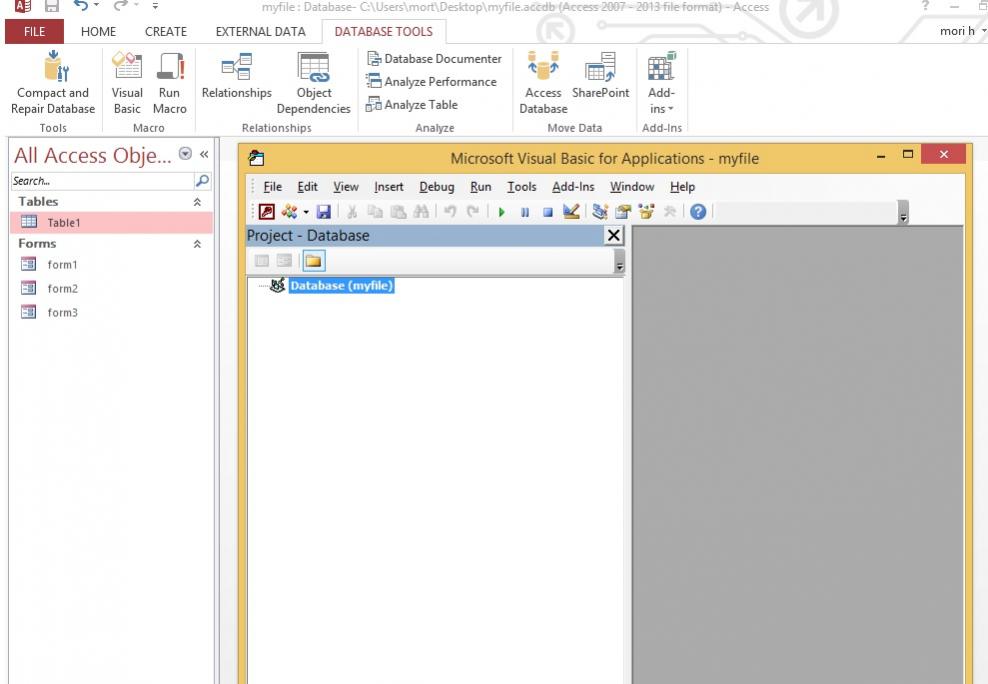Click Run Macro ribbon icon
Image resolution: width=988 pixels, height=684 pixels.
[x=169, y=83]
